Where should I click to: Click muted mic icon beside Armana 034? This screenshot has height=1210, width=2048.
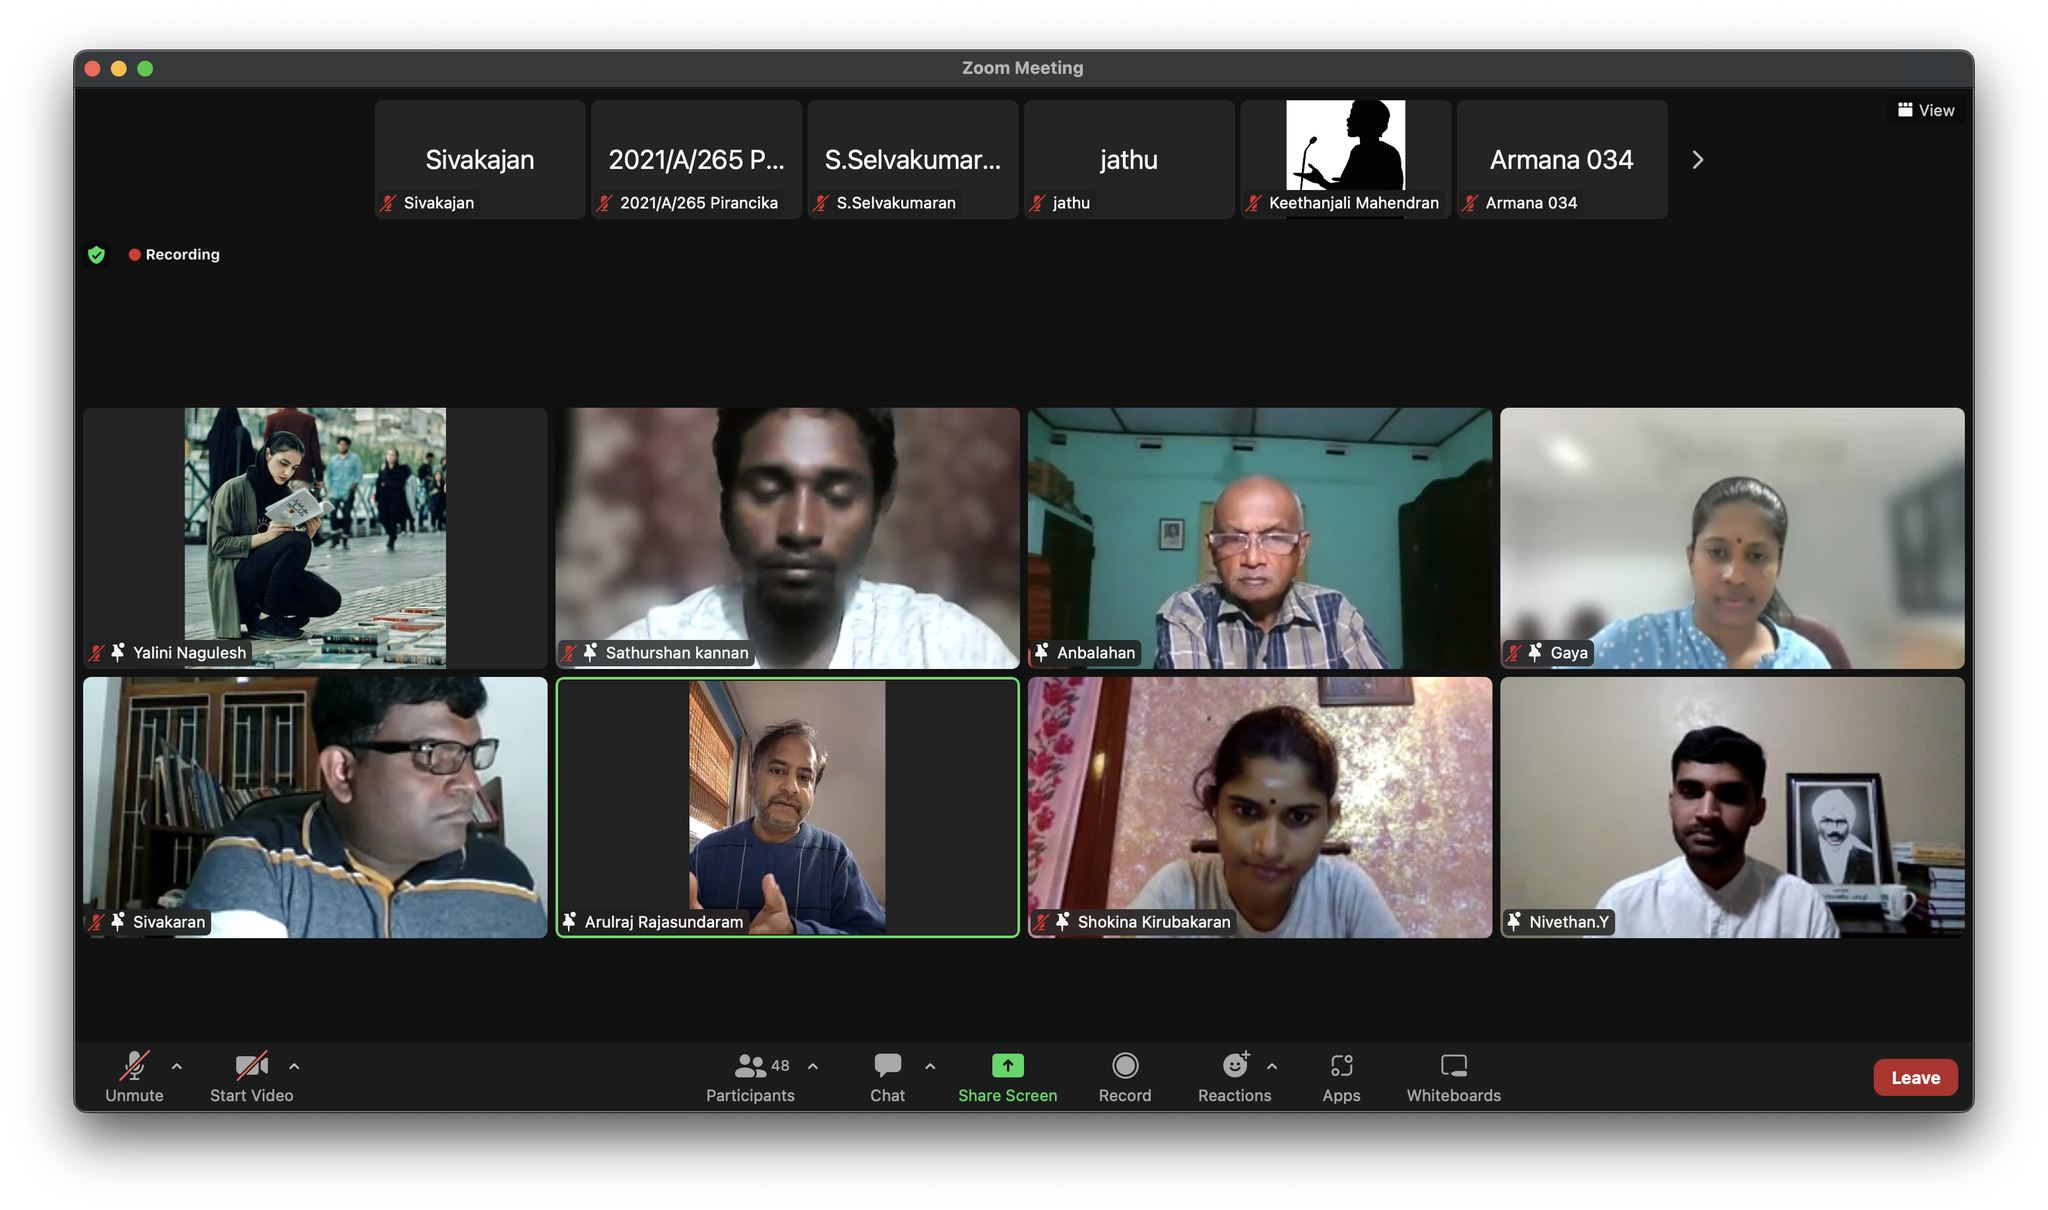1470,203
